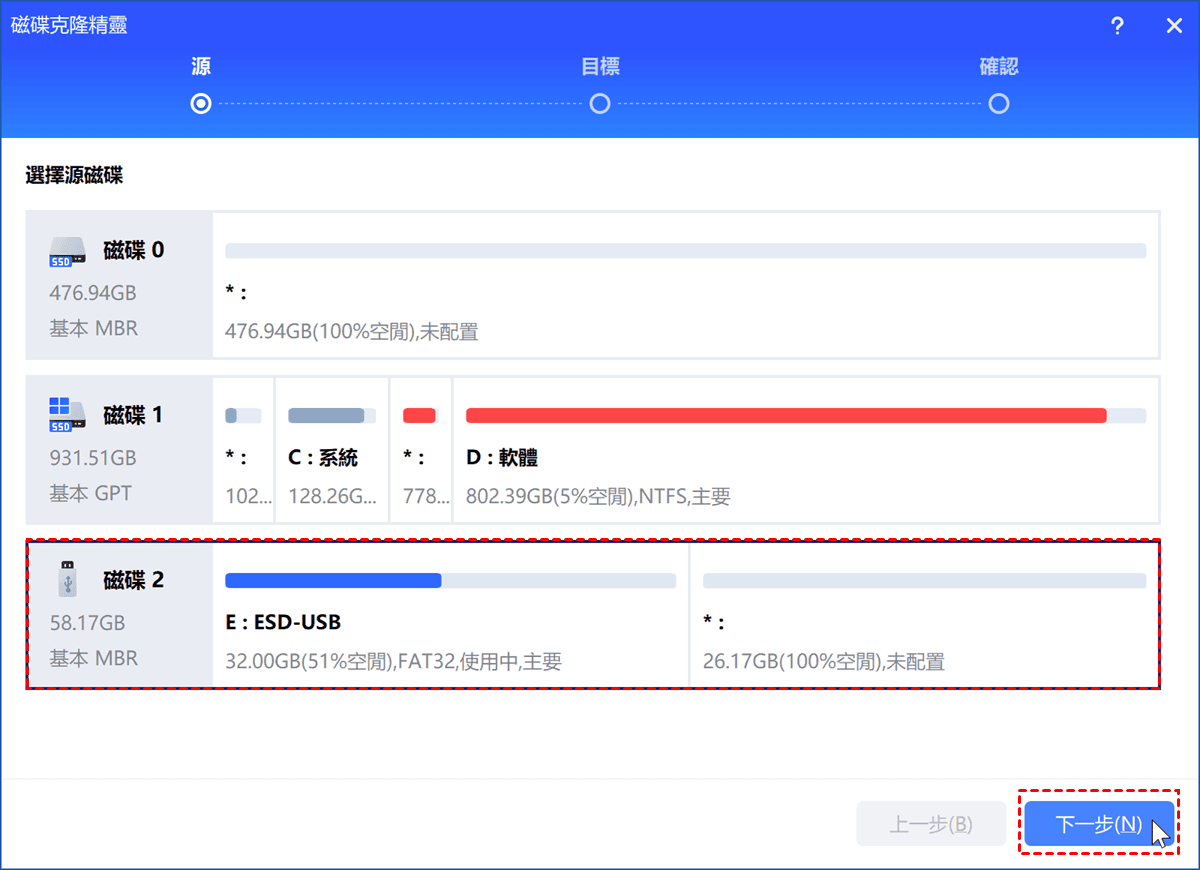Click the 磁碟 0 SSD drive icon
The image size is (1200, 870).
tap(67, 252)
